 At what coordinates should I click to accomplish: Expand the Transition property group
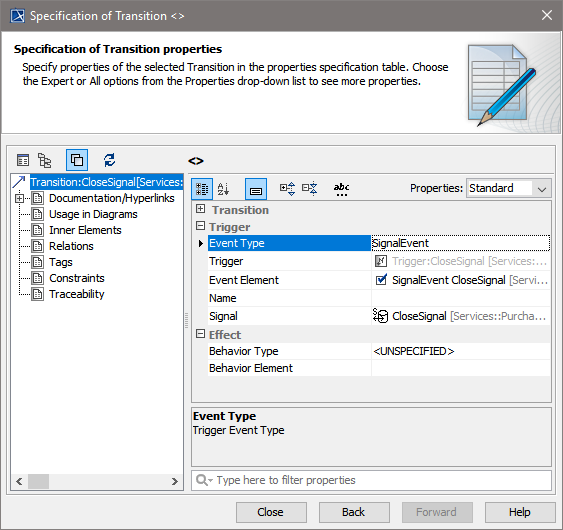(x=201, y=209)
